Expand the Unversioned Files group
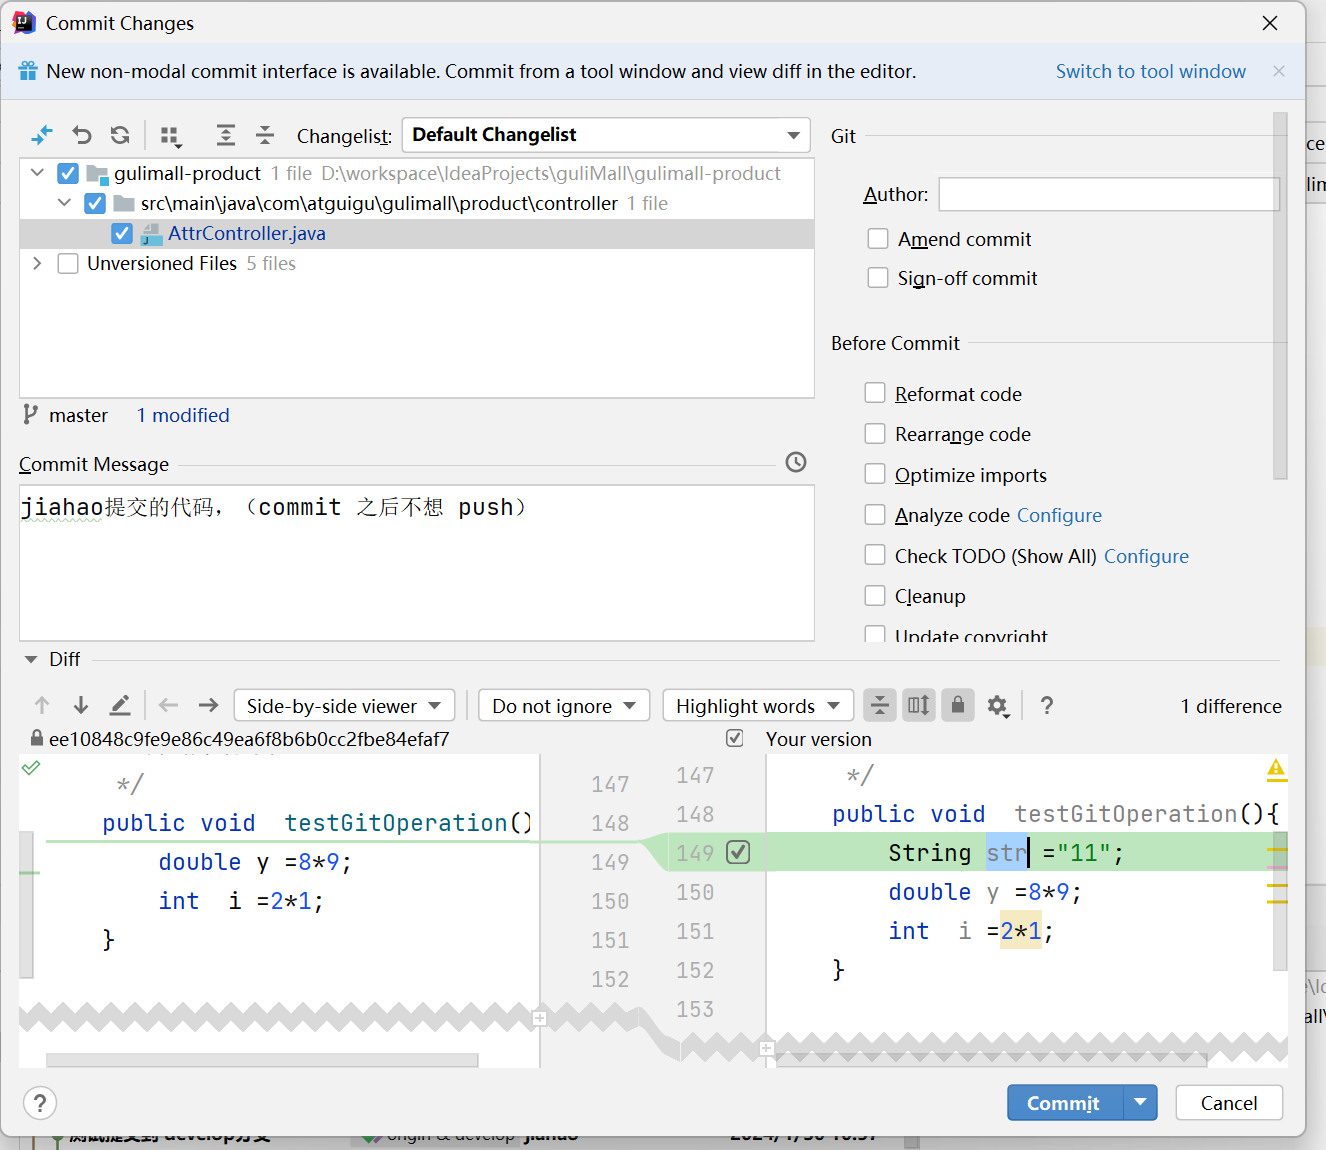Image resolution: width=1326 pixels, height=1150 pixels. point(37,263)
